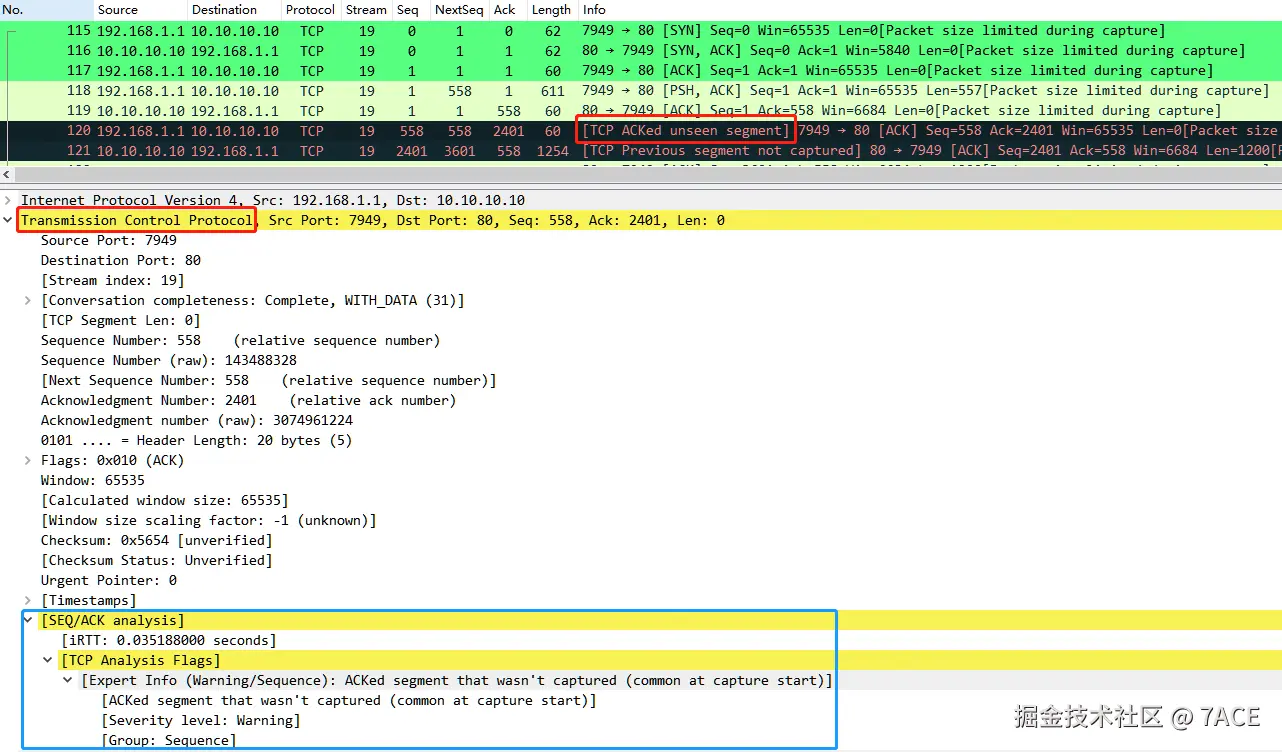
Task: Click Length value 611 in packet 118
Action: tap(552, 90)
